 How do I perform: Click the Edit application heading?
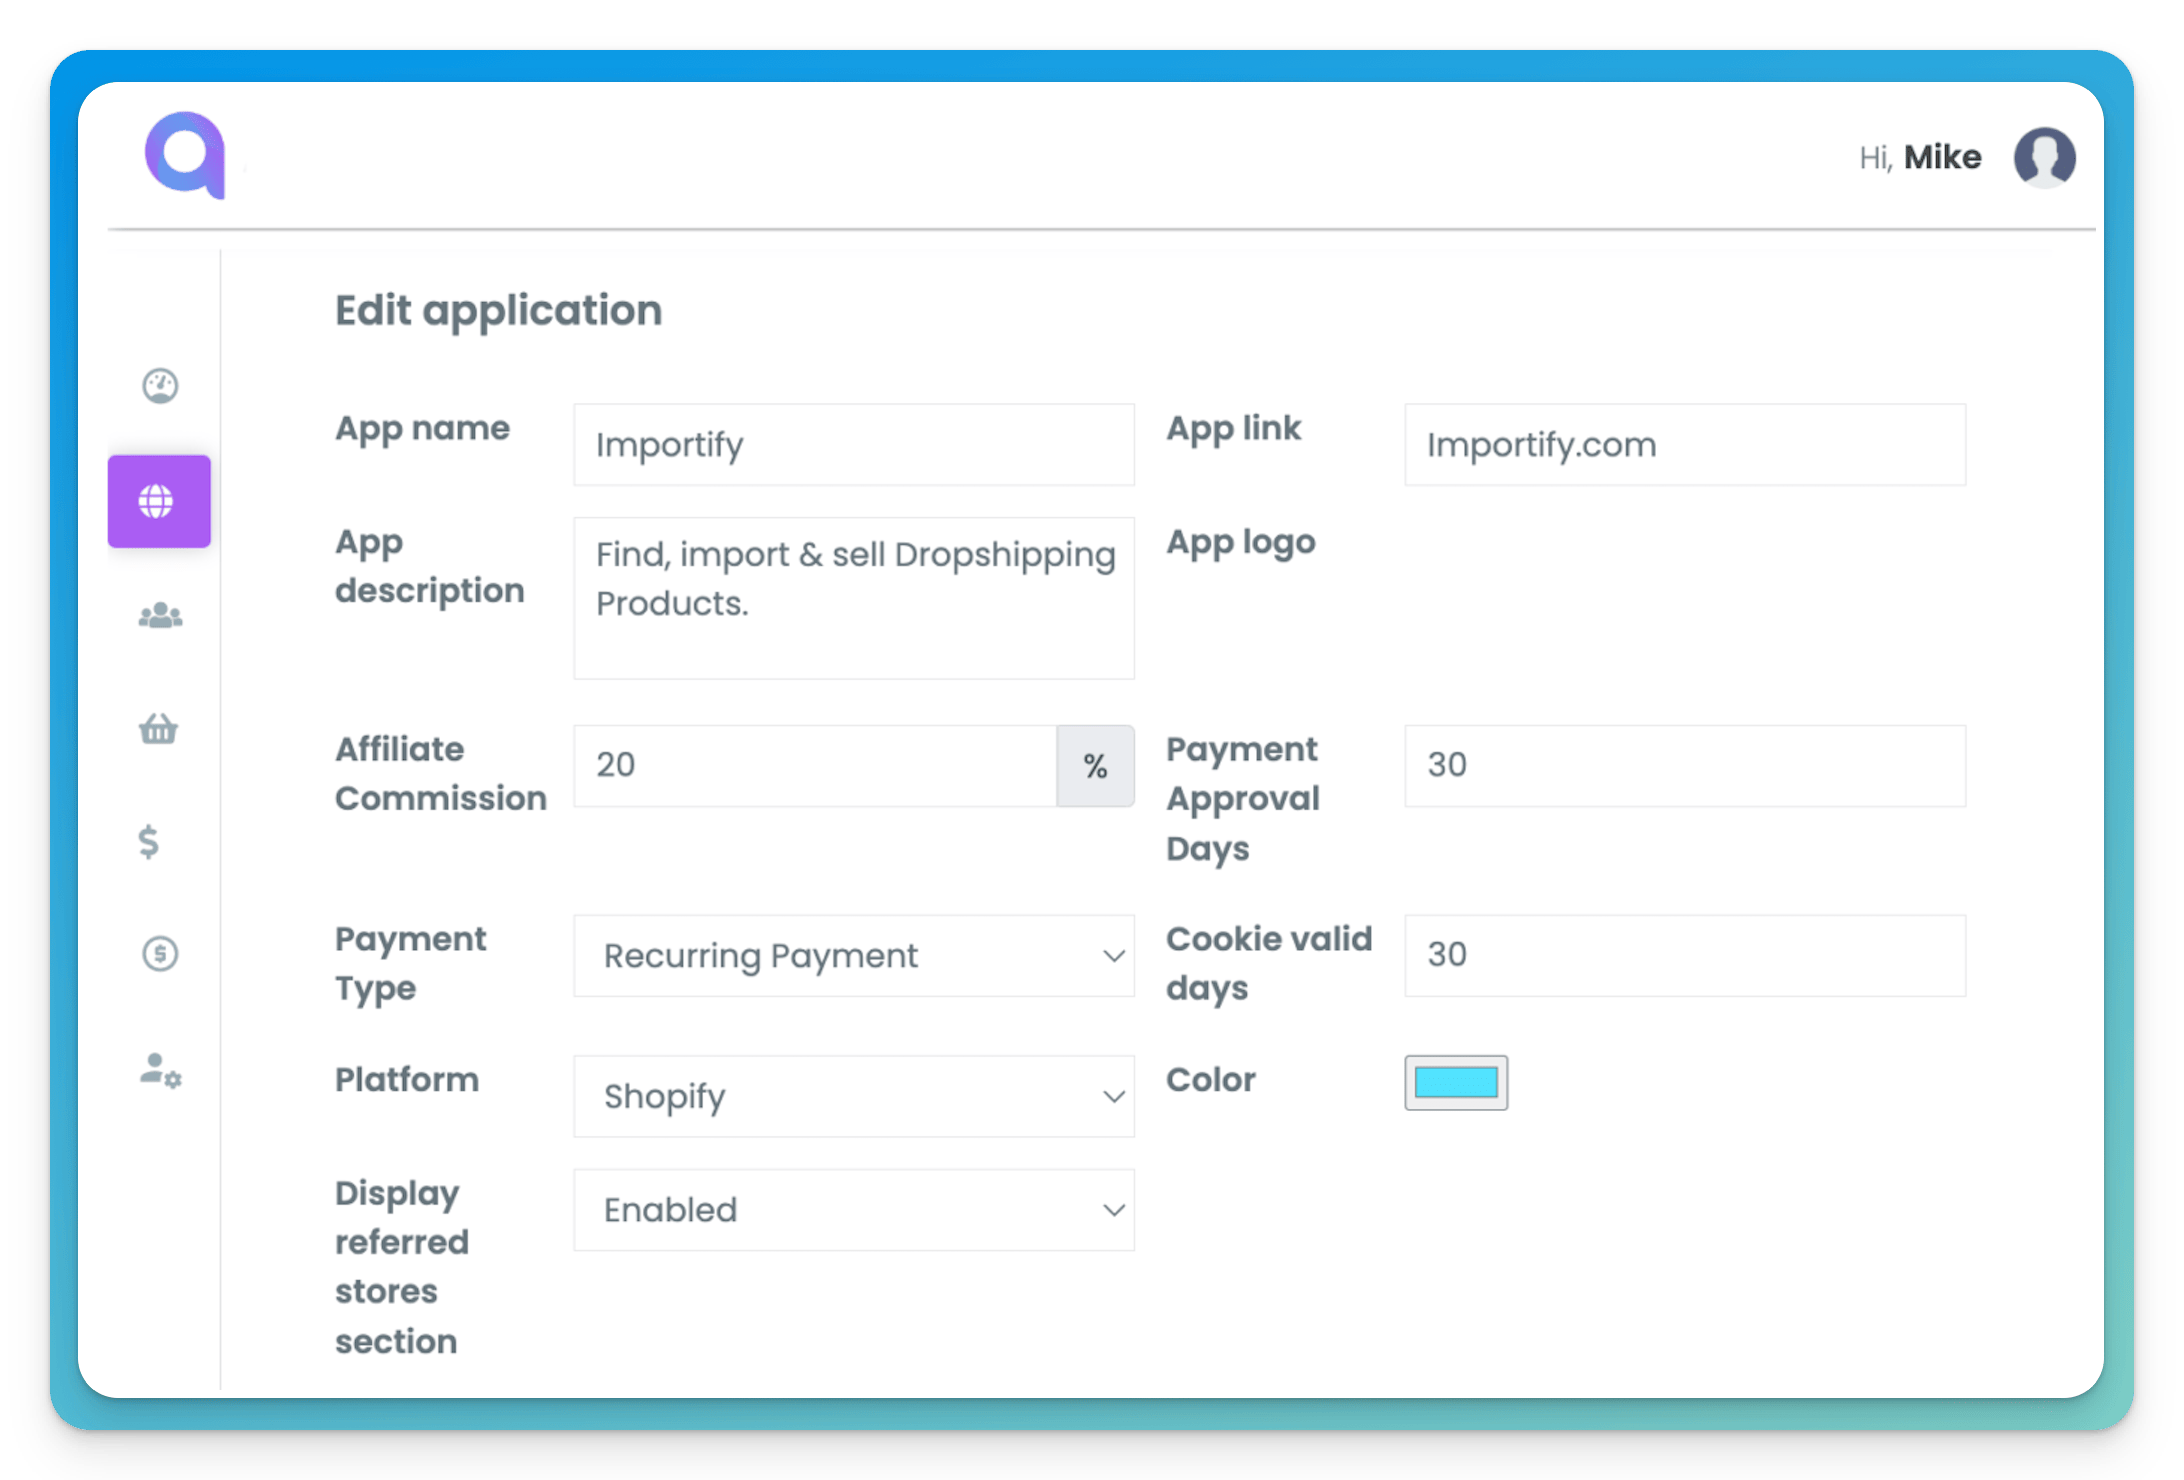(499, 310)
